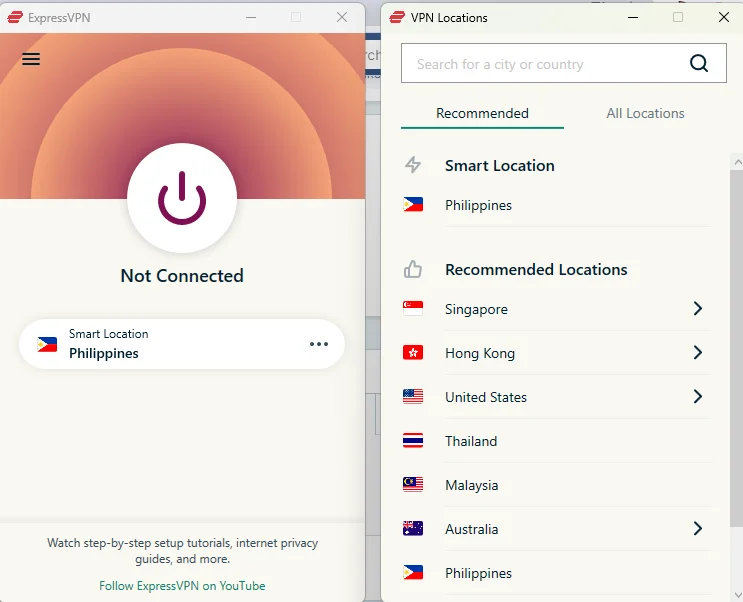Switch to the Recommended tab
743x602 pixels.
pyautogui.click(x=482, y=114)
